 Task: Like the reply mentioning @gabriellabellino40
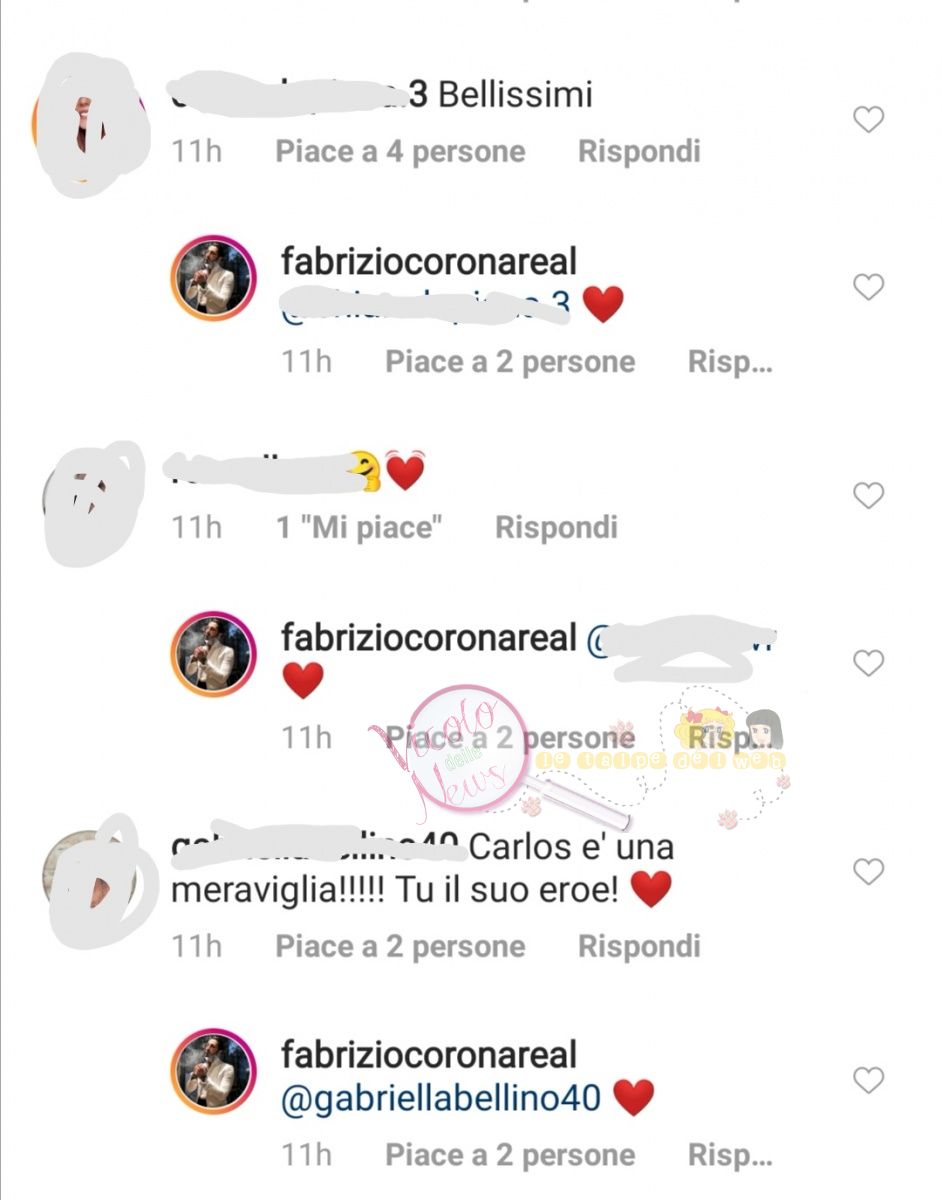tap(868, 1080)
